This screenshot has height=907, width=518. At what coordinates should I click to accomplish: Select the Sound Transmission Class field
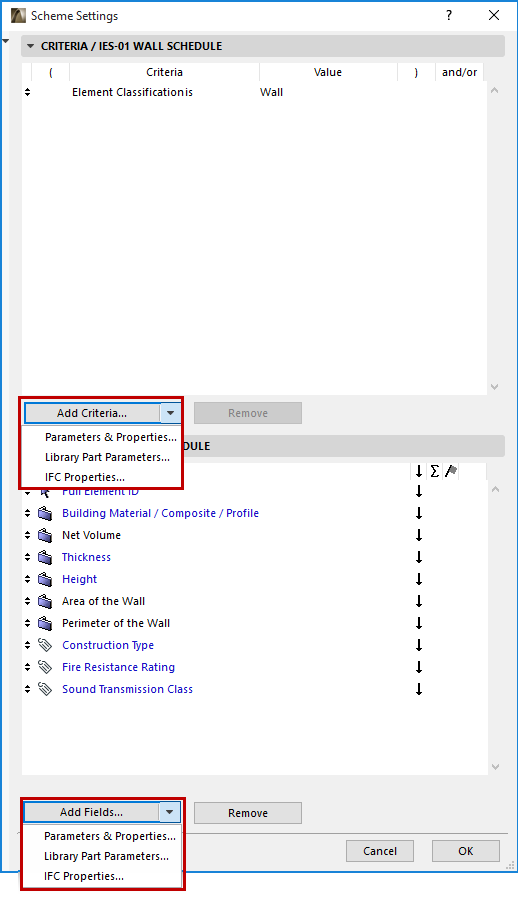click(x=127, y=689)
